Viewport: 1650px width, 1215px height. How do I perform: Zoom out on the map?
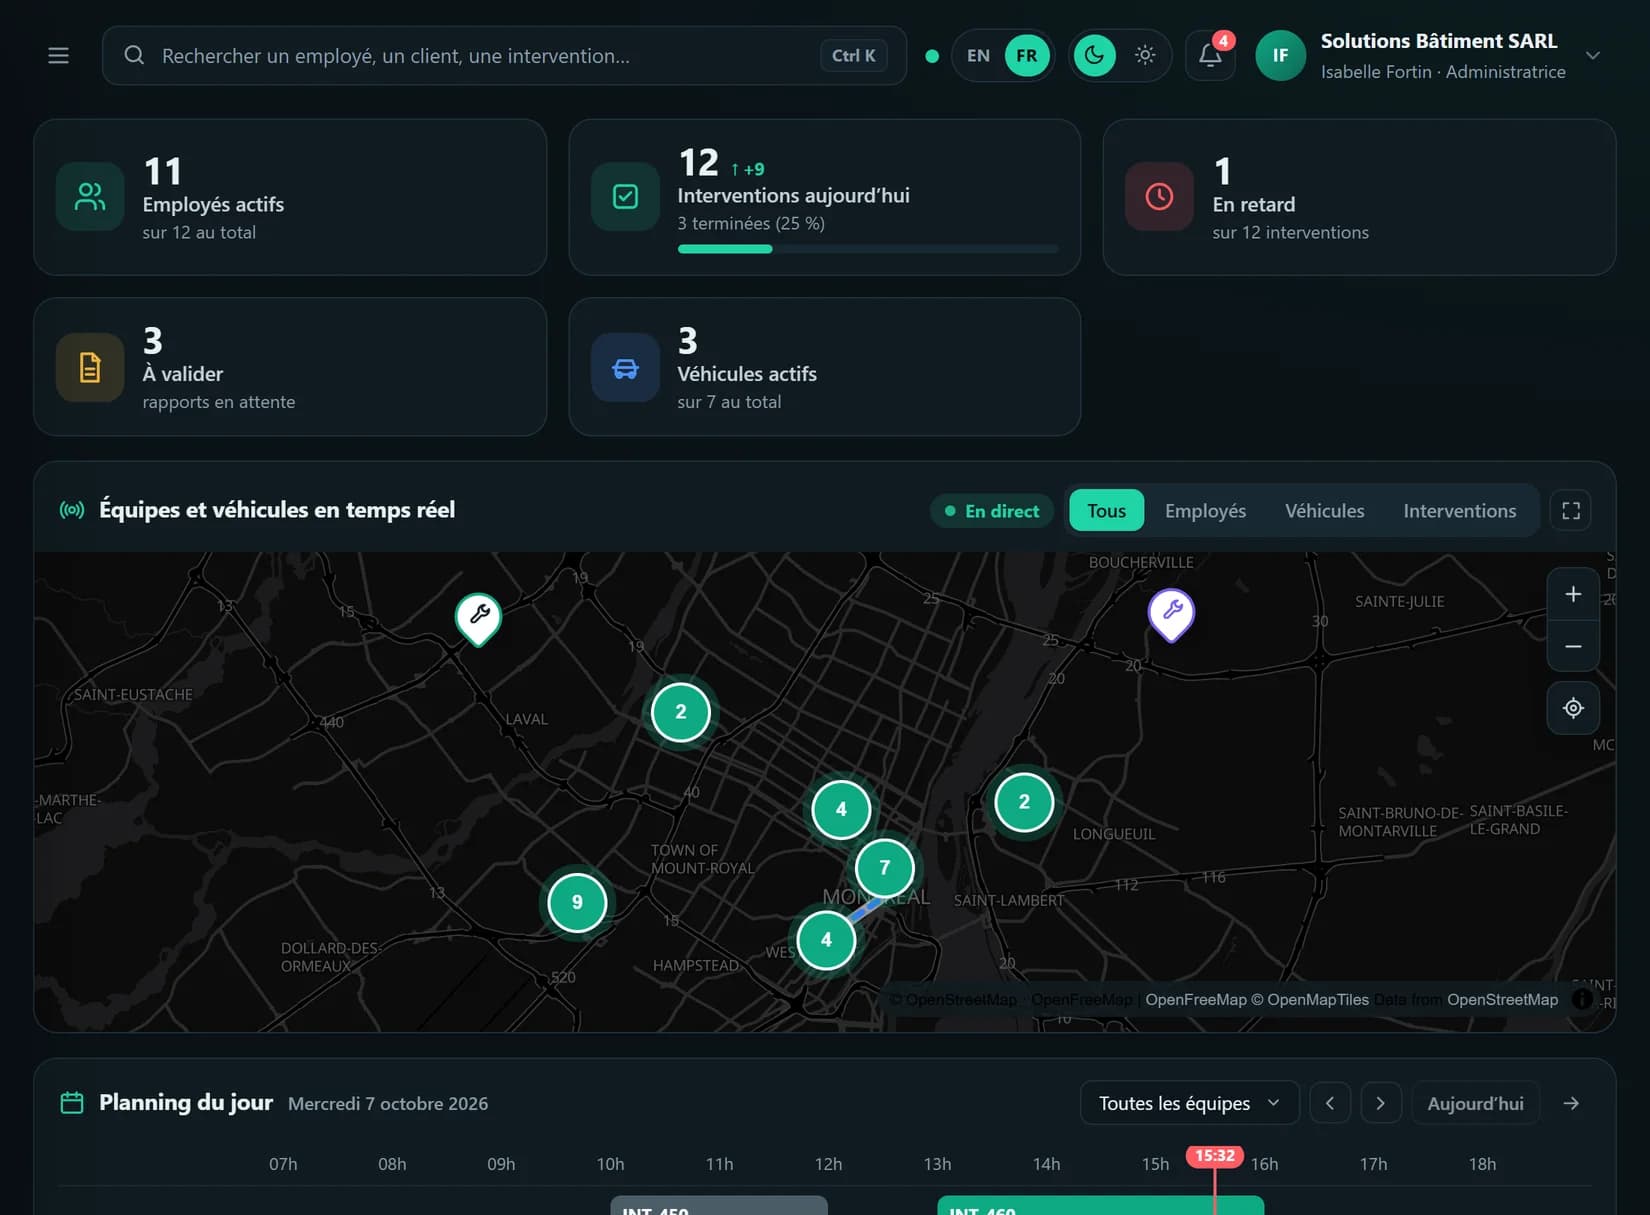tap(1573, 647)
